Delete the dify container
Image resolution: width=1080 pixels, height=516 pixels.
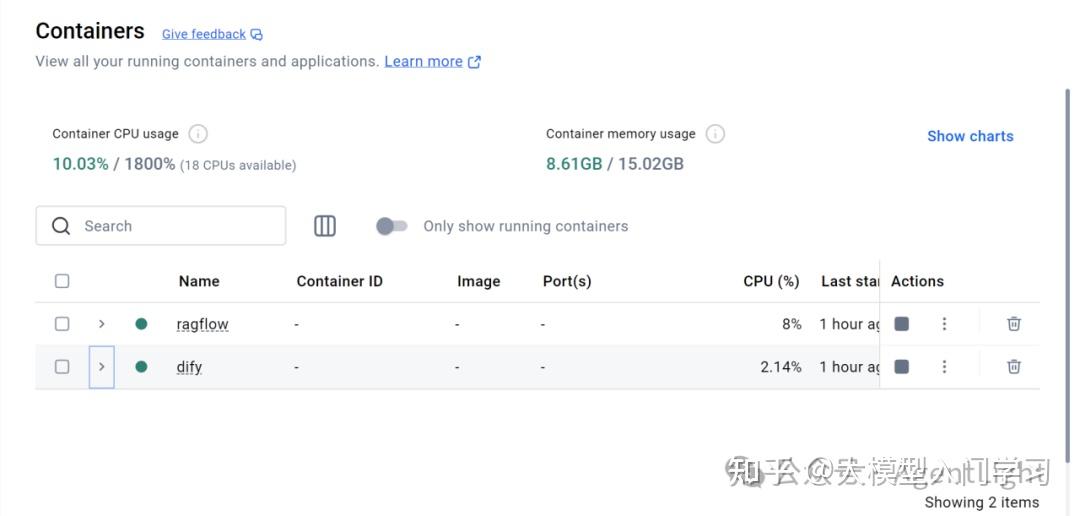tap(1013, 367)
